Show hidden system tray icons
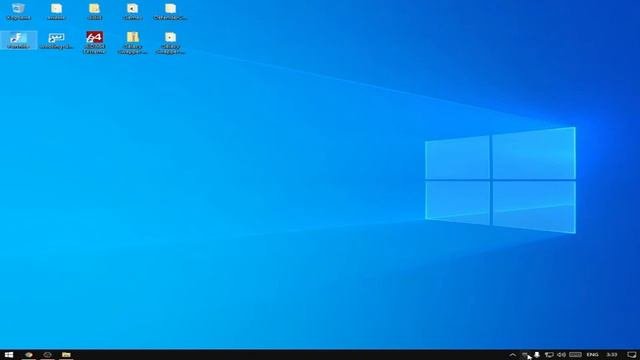Image resolution: width=640 pixels, height=360 pixels. [513, 355]
